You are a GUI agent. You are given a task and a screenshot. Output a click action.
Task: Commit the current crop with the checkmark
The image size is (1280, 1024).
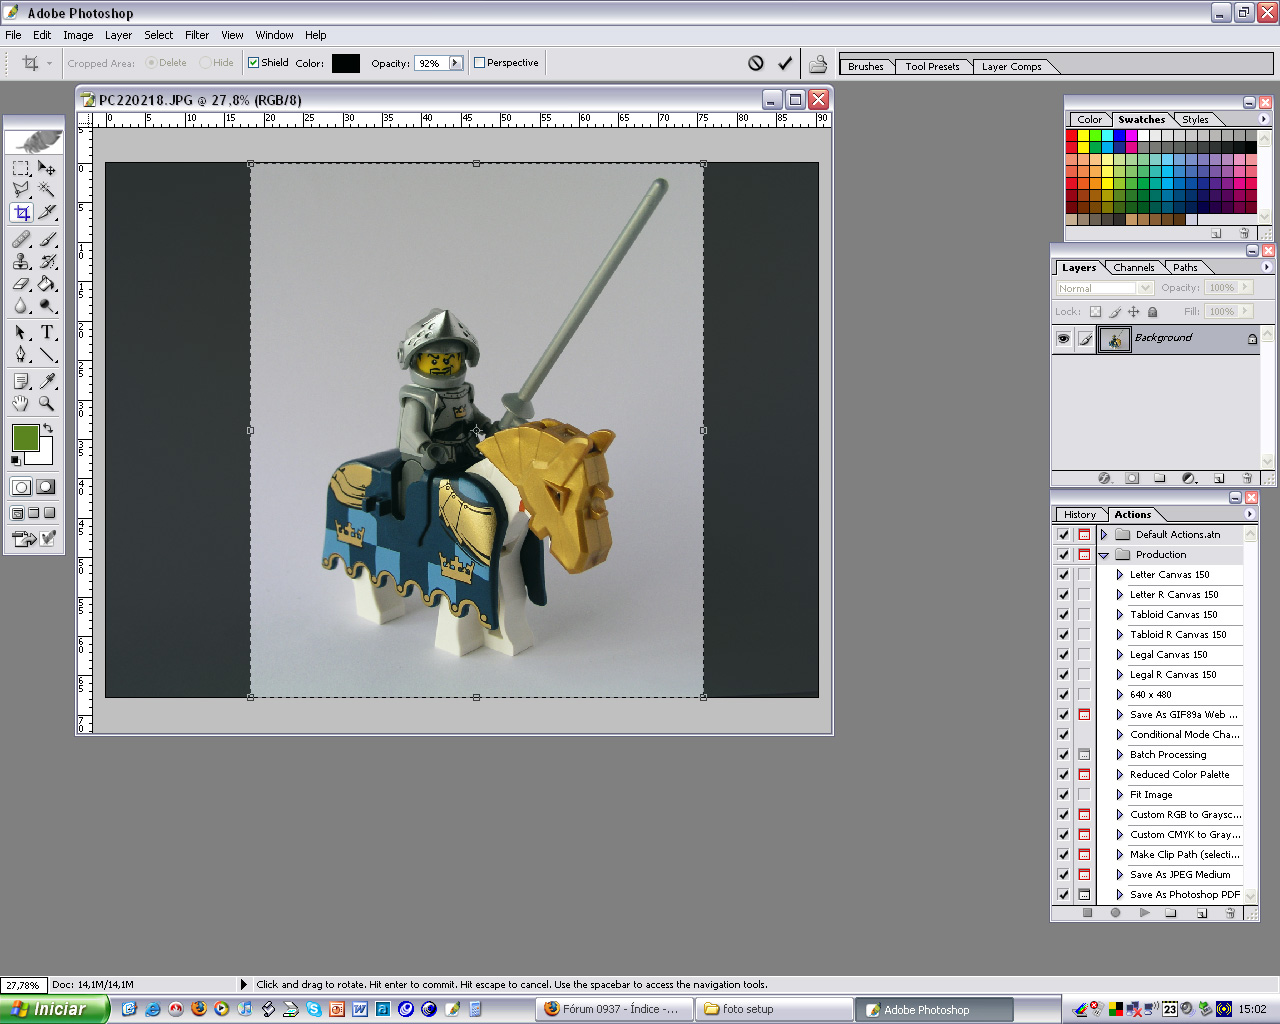pyautogui.click(x=785, y=63)
